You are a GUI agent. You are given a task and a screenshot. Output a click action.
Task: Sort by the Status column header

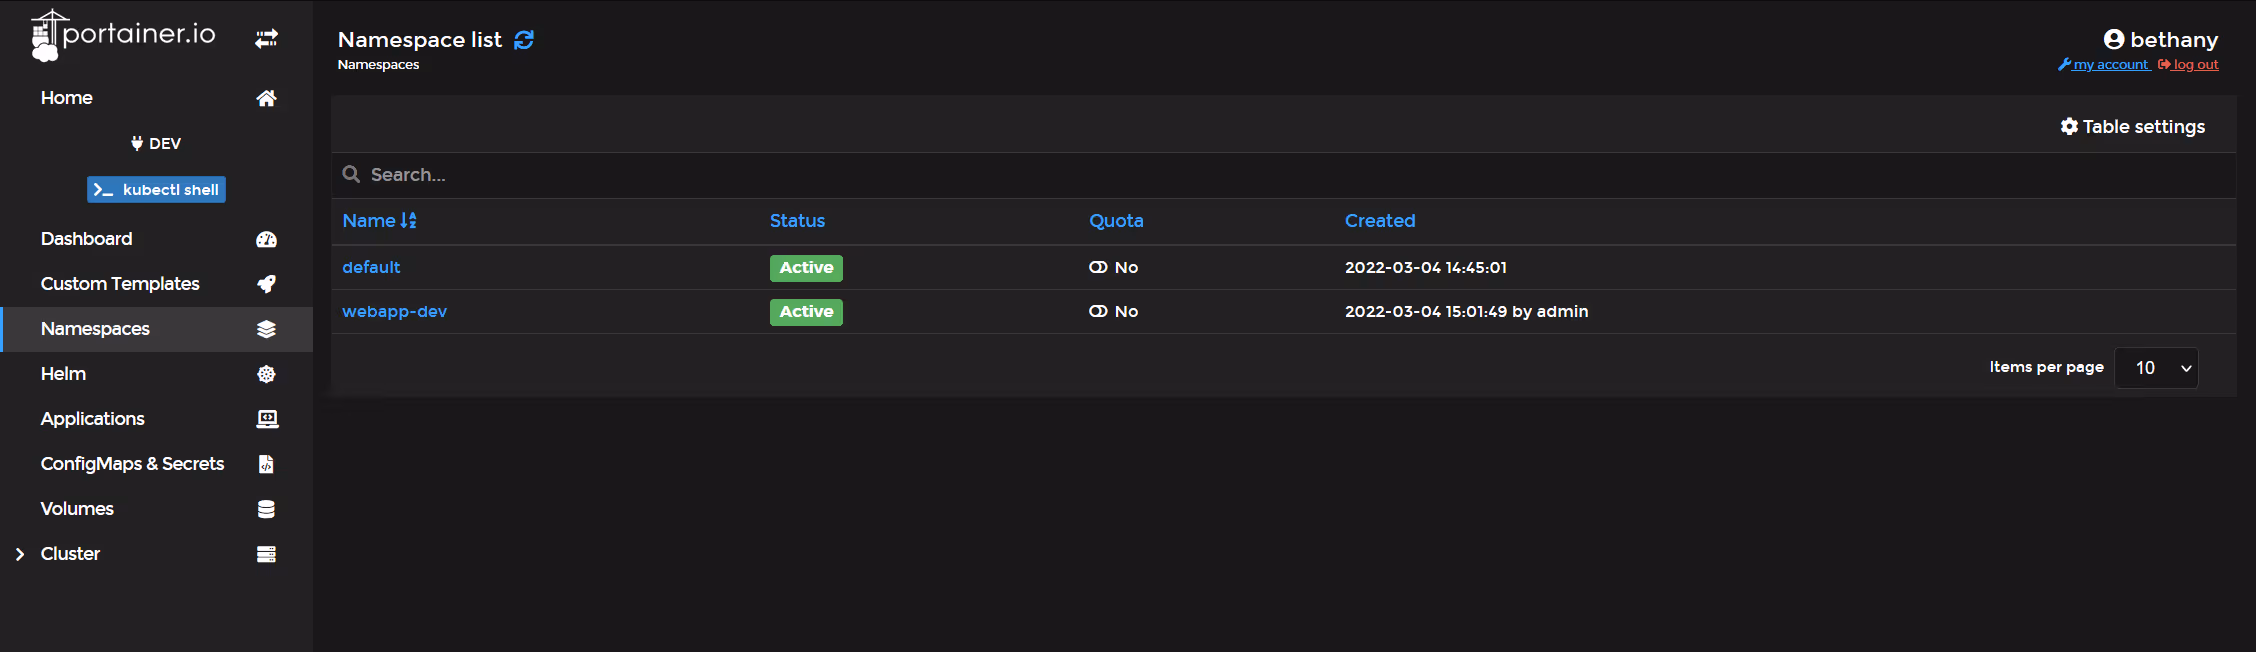797,221
